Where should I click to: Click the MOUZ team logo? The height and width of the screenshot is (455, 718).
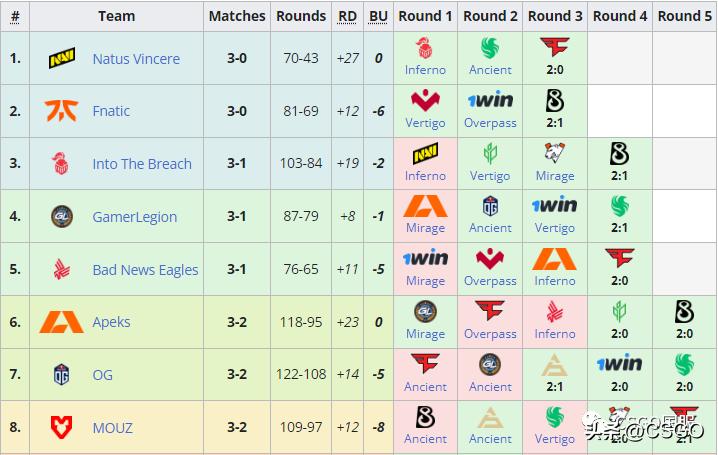coord(61,428)
